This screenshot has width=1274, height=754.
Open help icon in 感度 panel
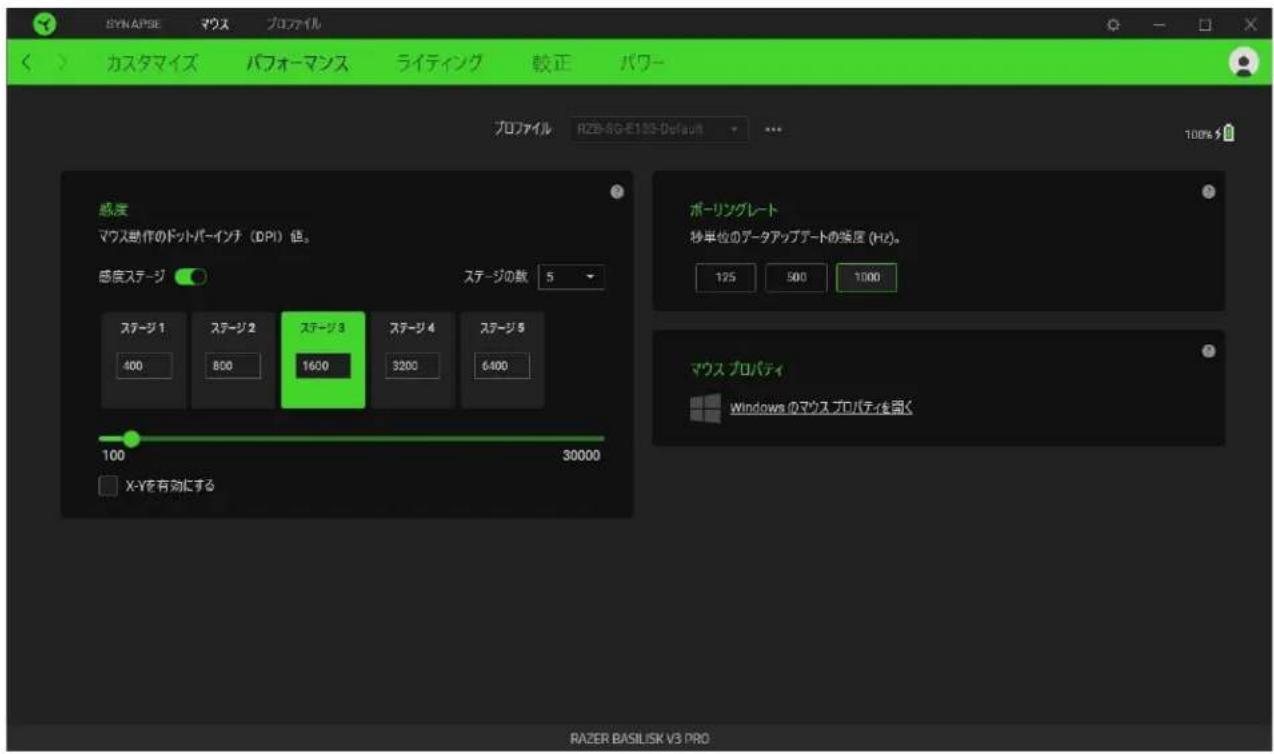coord(617,192)
